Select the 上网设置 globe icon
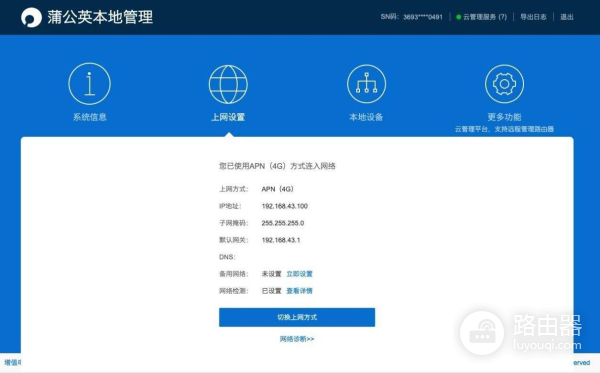The image size is (600, 373). [228, 84]
